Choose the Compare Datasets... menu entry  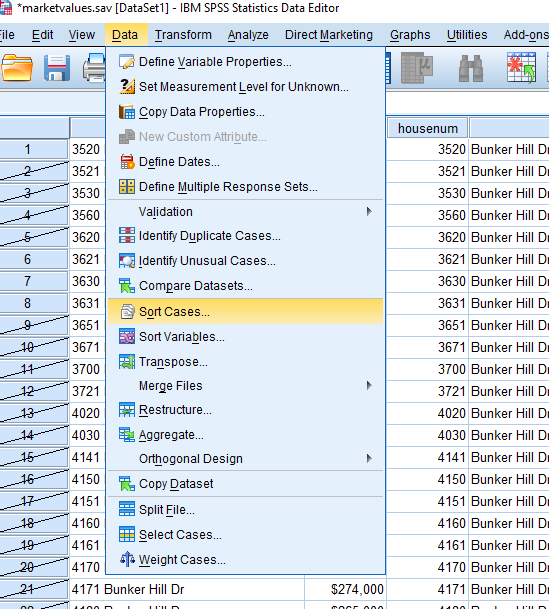[x=245, y=286]
